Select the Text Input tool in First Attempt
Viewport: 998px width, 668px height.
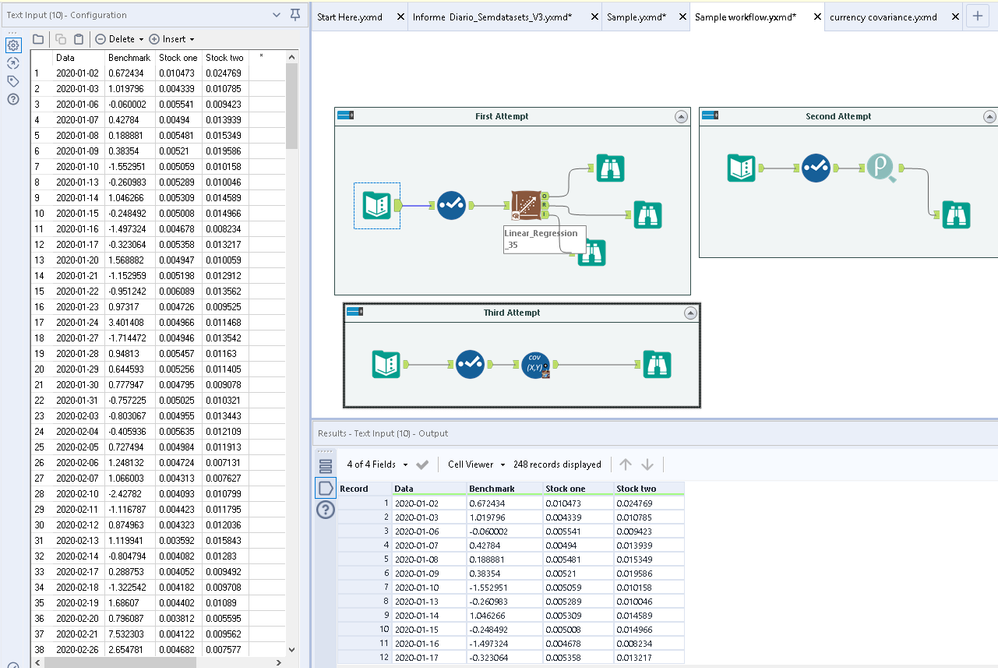(x=377, y=206)
